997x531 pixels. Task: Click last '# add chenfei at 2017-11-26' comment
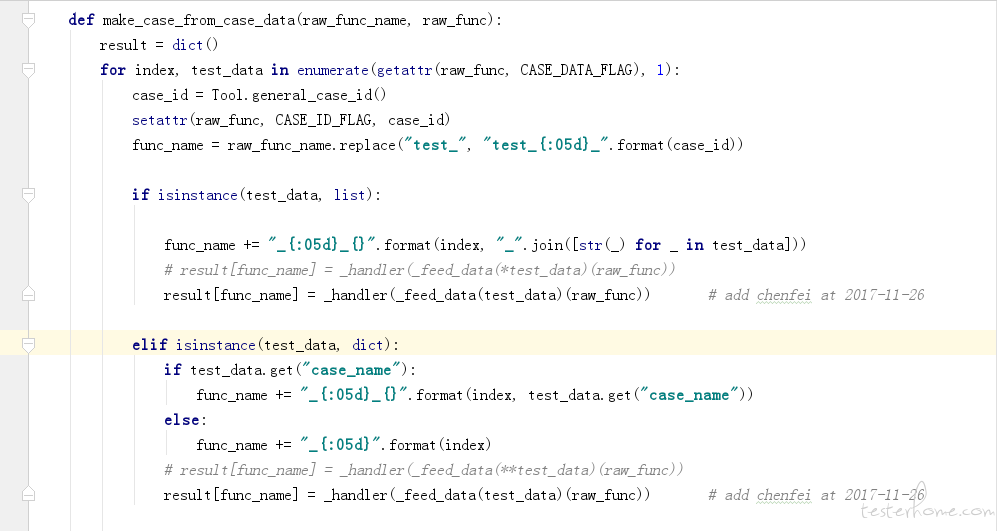coord(816,495)
